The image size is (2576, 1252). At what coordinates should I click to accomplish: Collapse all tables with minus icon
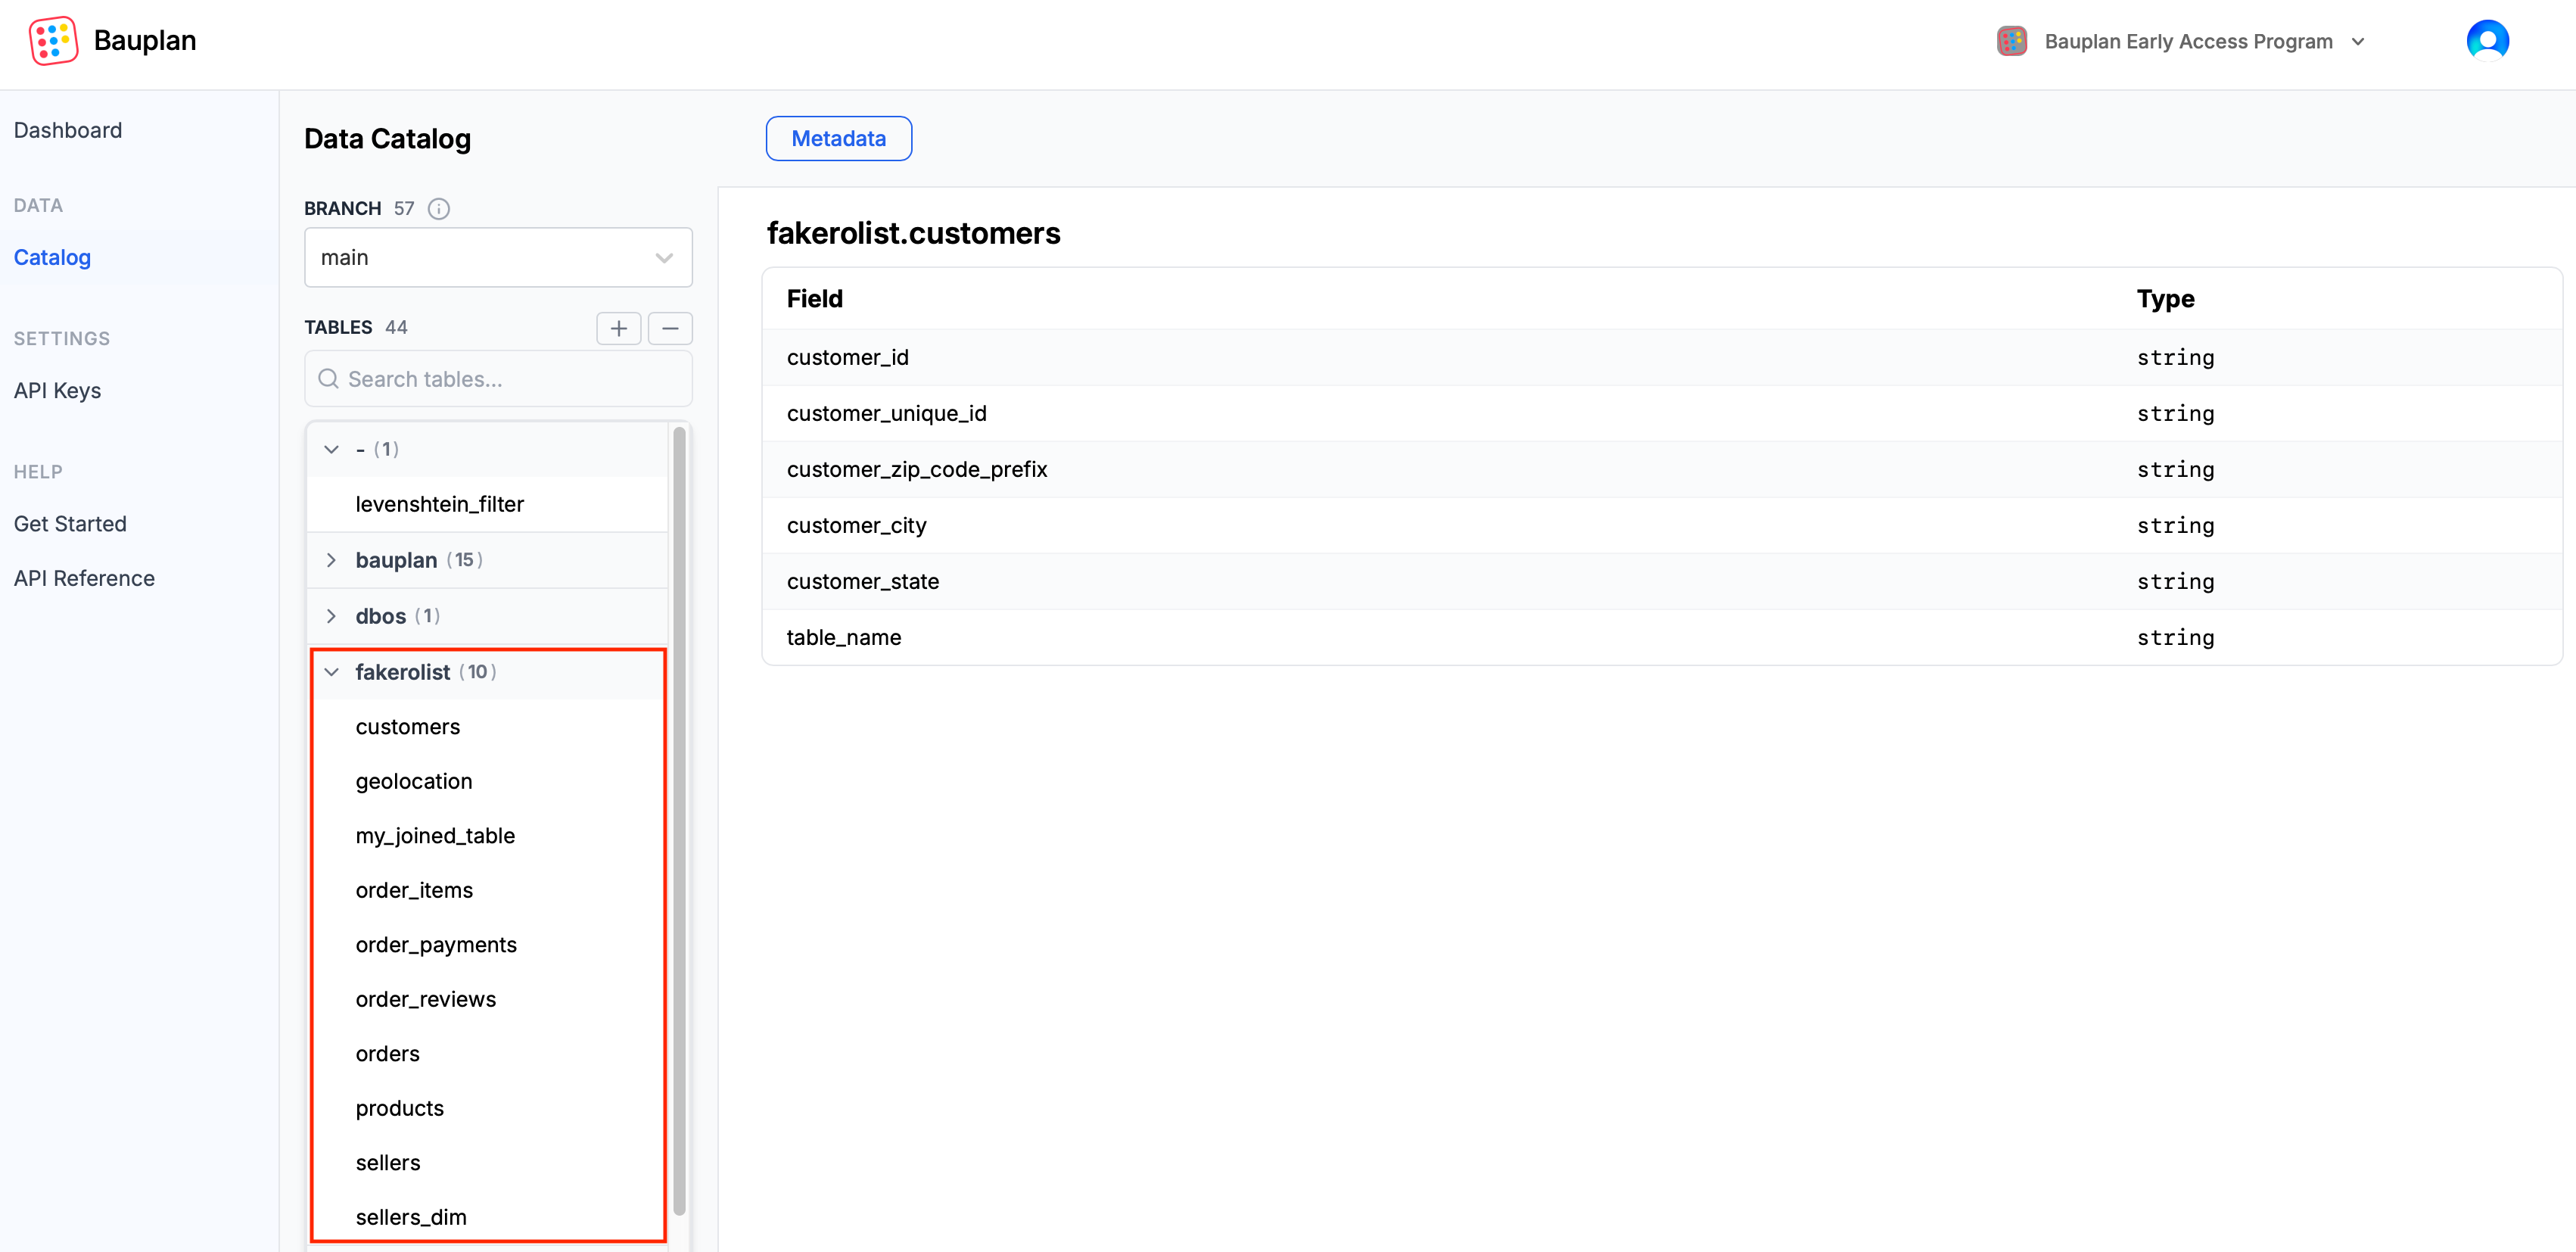pos(670,328)
